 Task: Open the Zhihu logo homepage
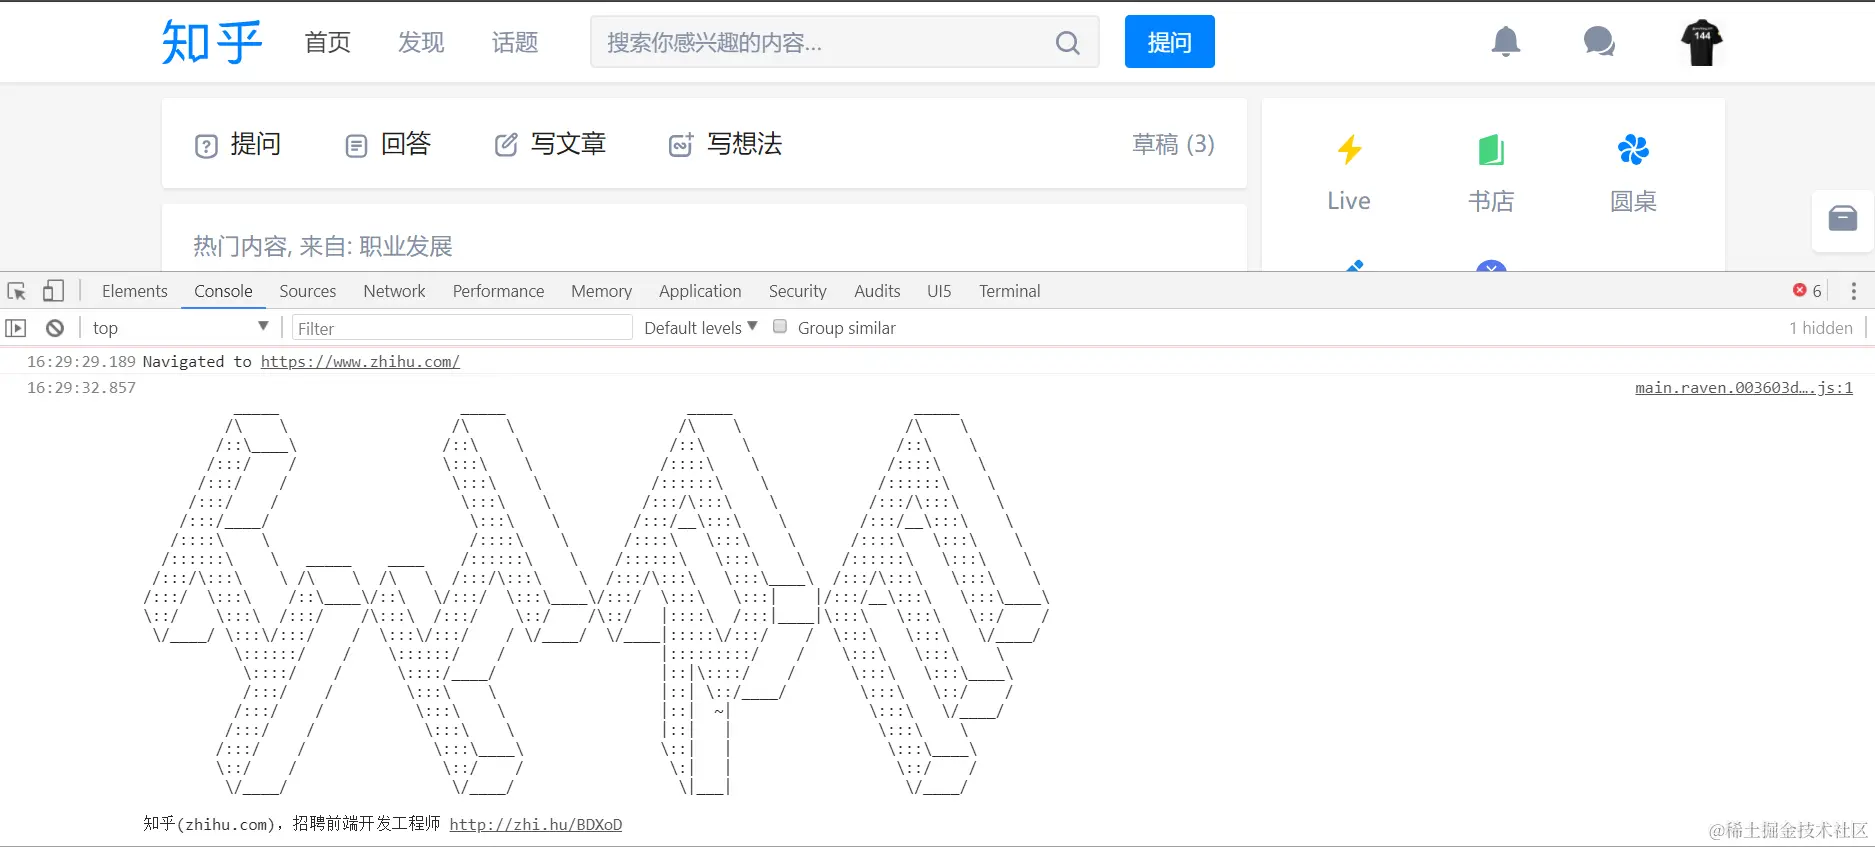pyautogui.click(x=212, y=42)
